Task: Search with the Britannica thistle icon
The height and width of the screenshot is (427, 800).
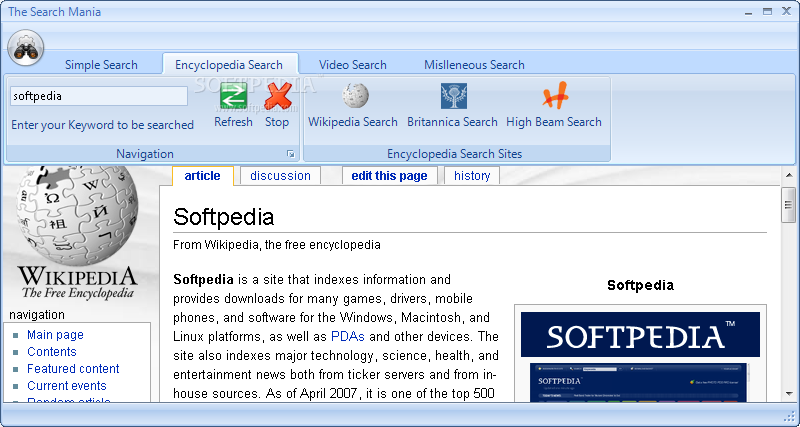Action: [x=454, y=96]
